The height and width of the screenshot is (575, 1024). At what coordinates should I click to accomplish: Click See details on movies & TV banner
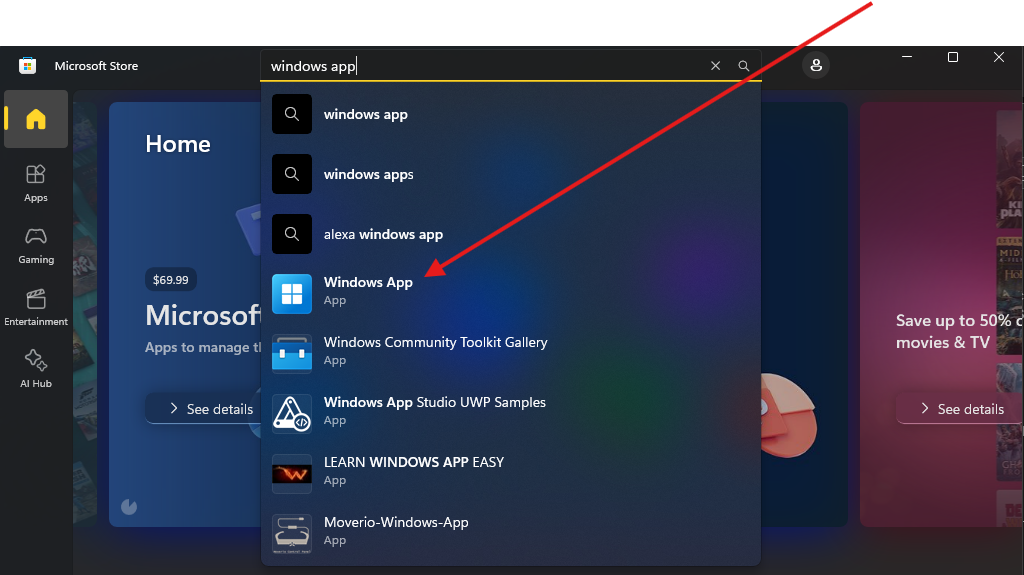(960, 409)
